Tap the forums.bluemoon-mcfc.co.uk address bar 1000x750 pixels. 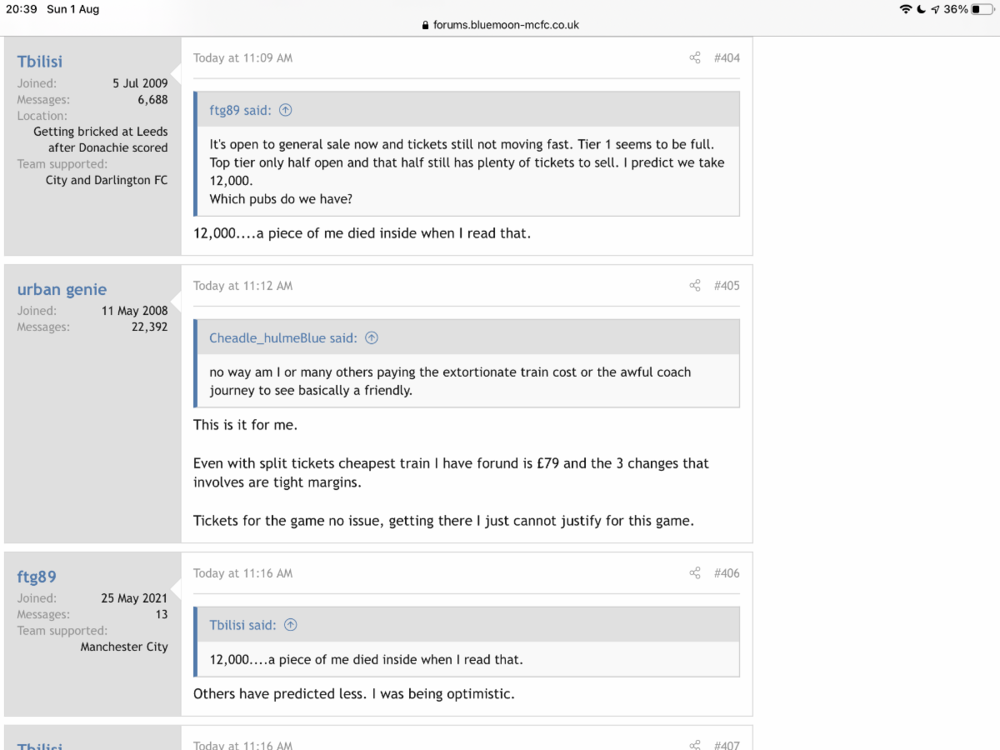click(x=500, y=25)
